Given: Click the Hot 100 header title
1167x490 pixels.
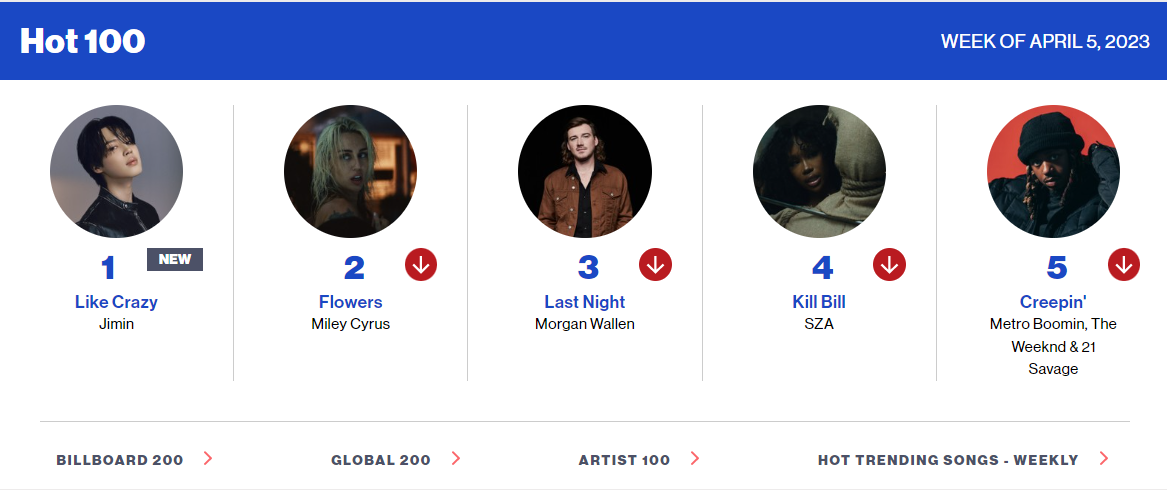Looking at the screenshot, I should pos(82,41).
